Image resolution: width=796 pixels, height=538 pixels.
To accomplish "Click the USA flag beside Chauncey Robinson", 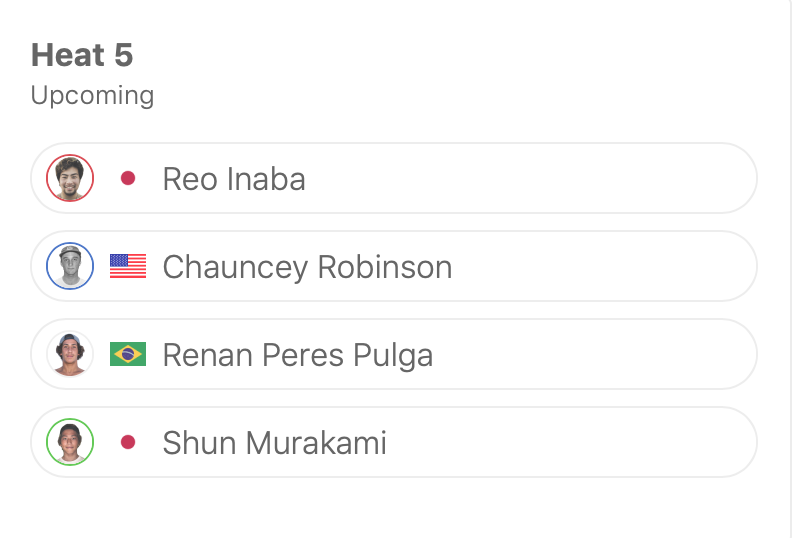I will point(128,267).
